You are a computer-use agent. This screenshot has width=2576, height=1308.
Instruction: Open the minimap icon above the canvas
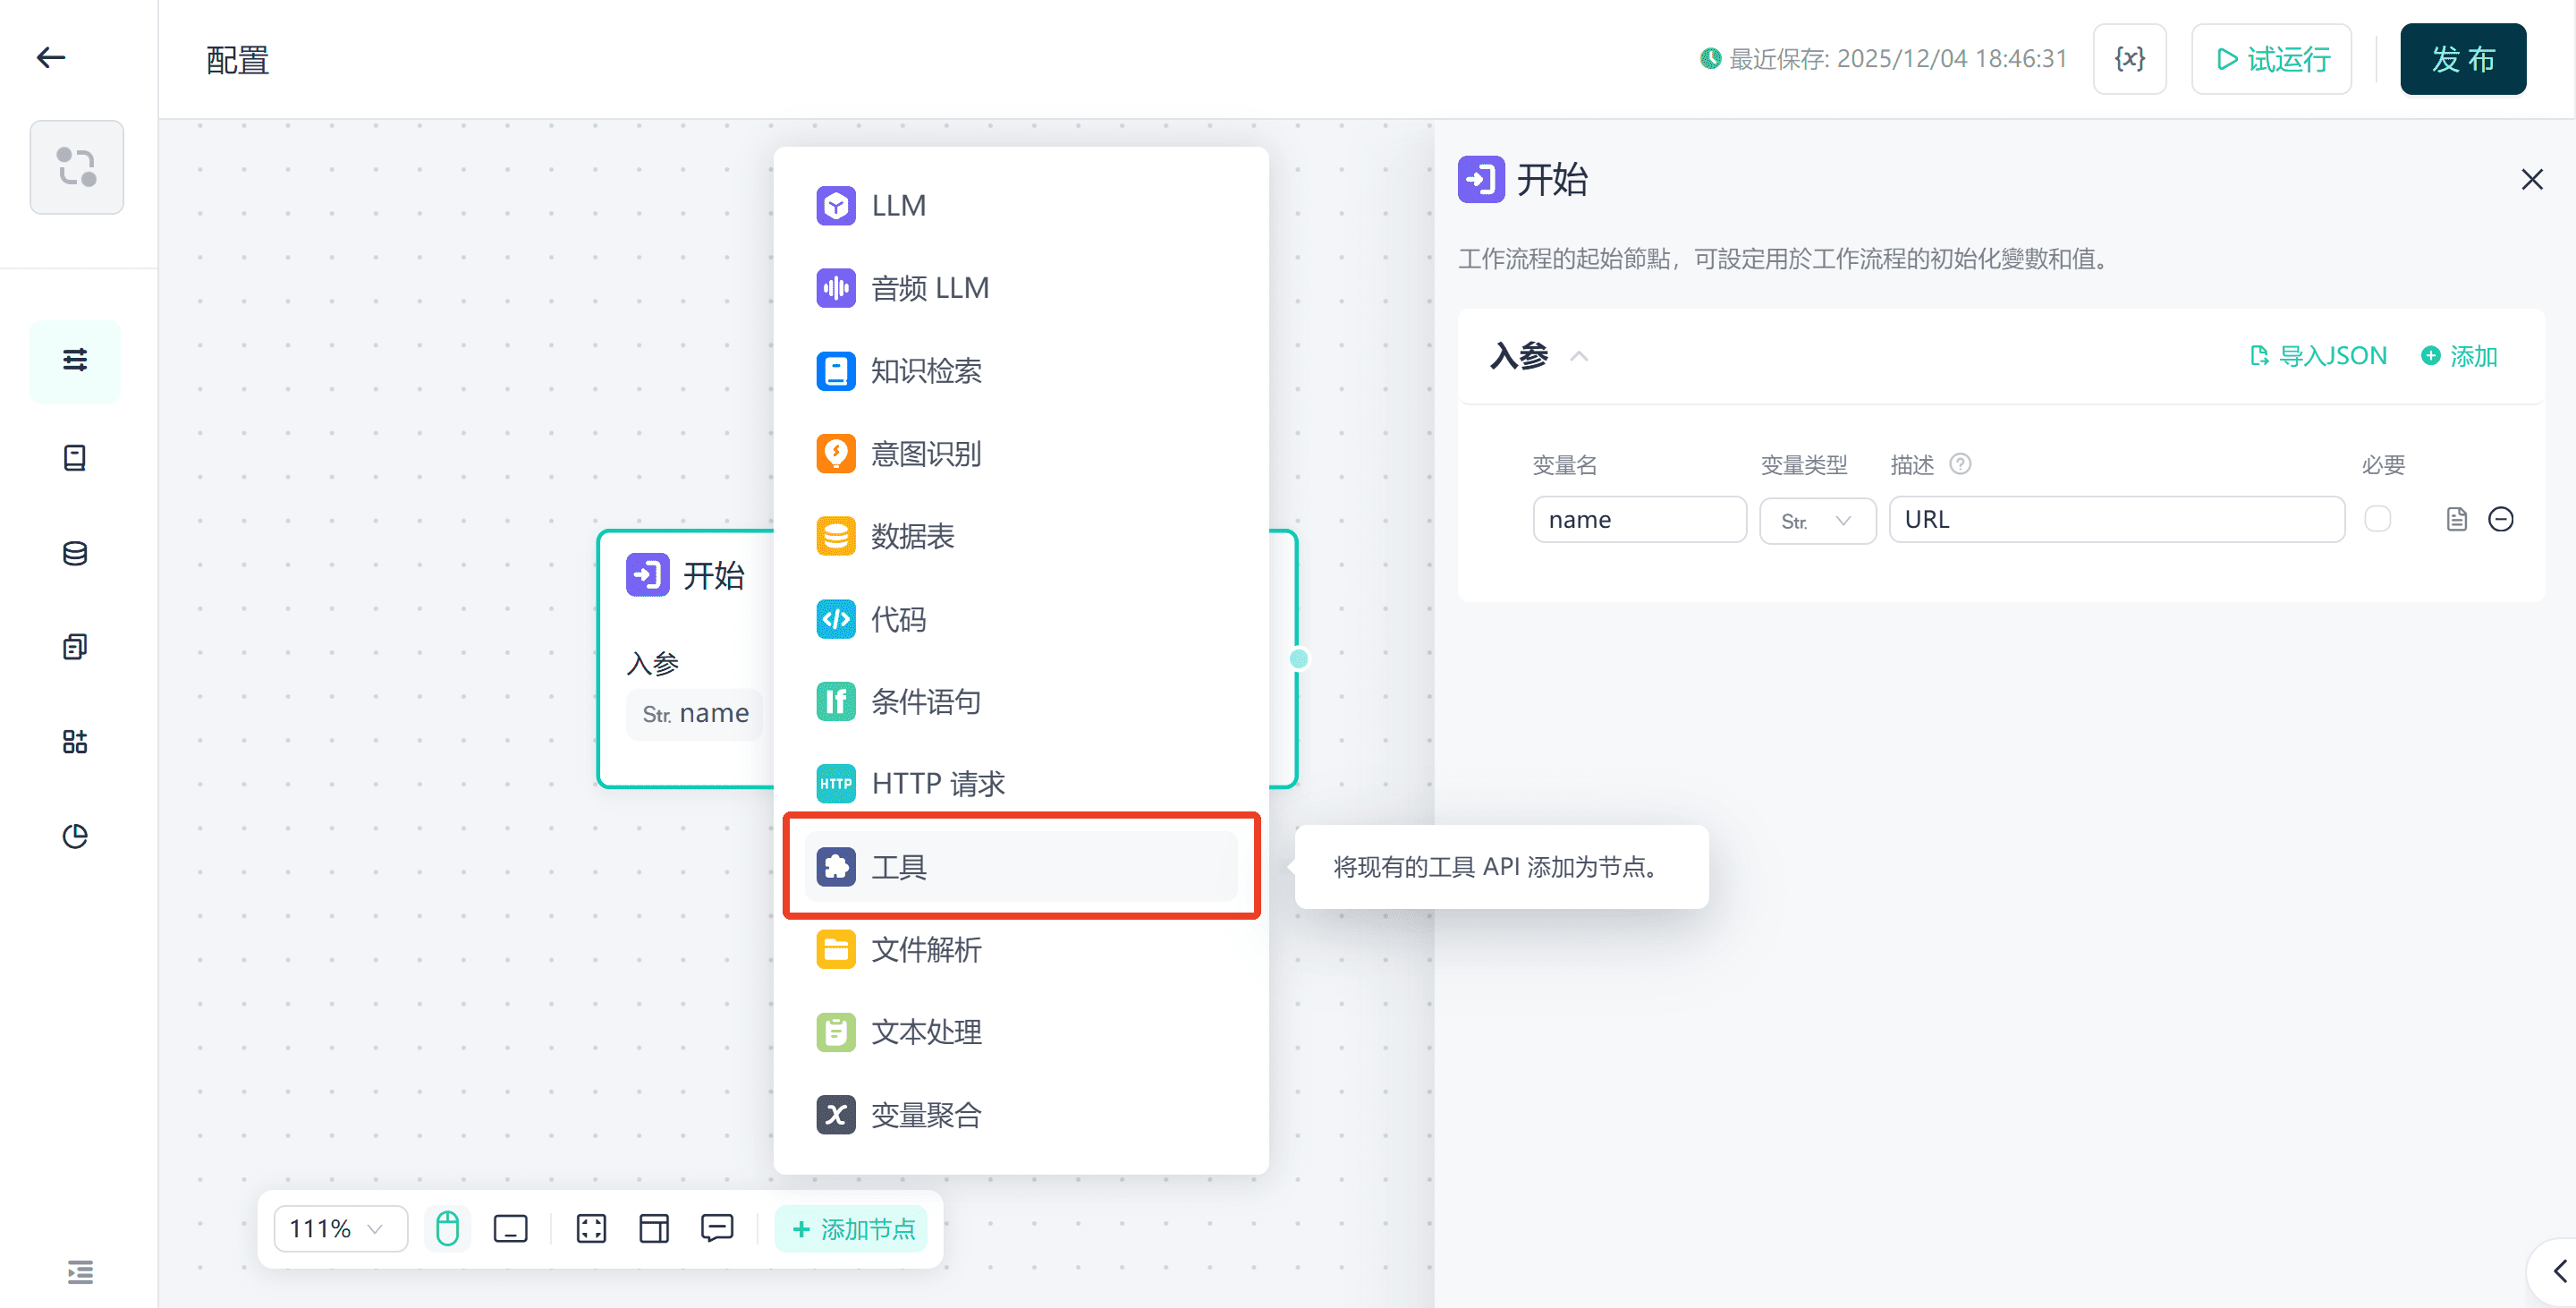[77, 167]
